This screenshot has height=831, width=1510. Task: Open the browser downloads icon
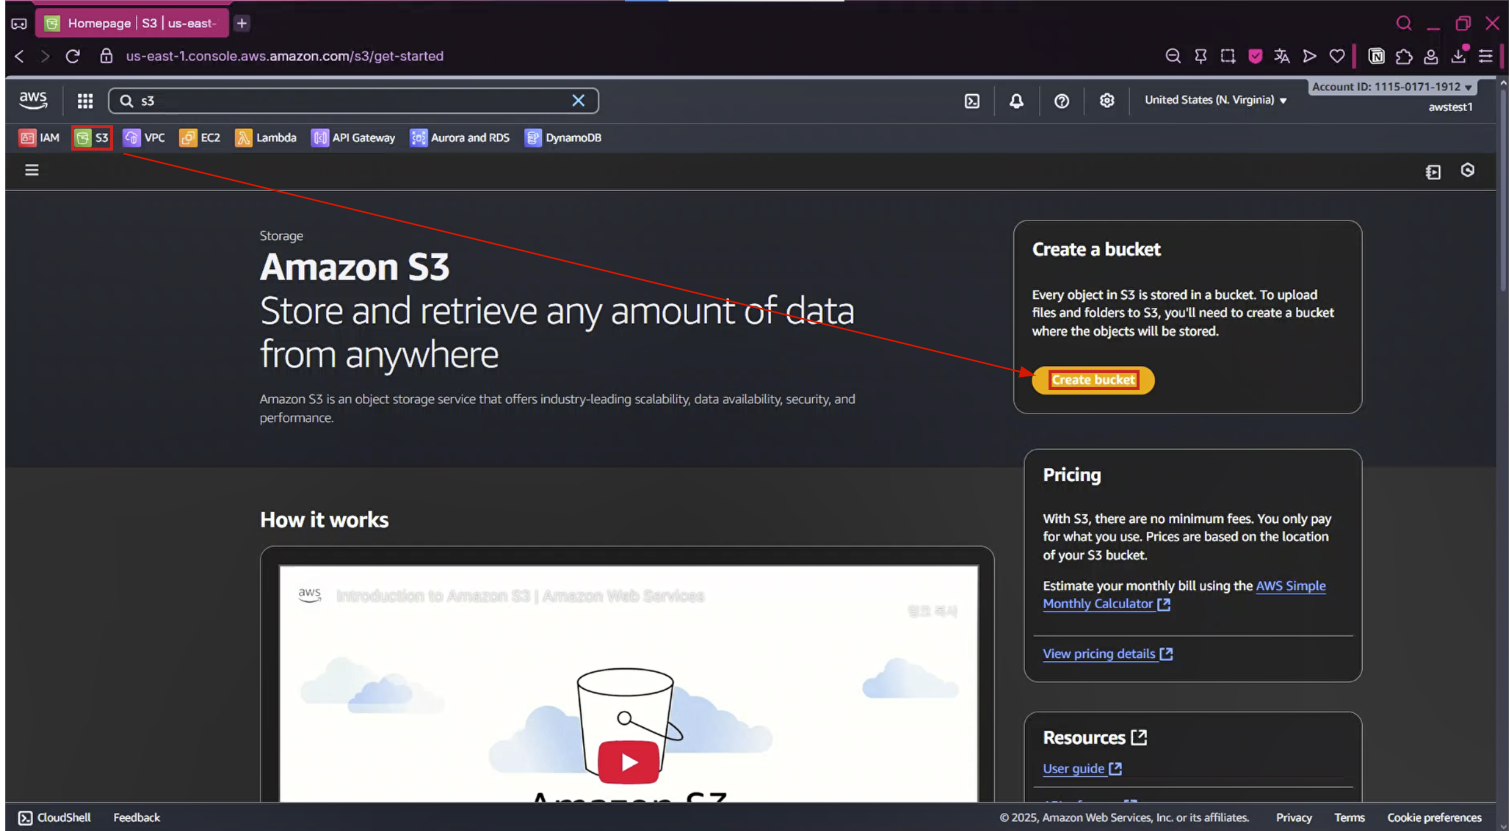point(1459,55)
